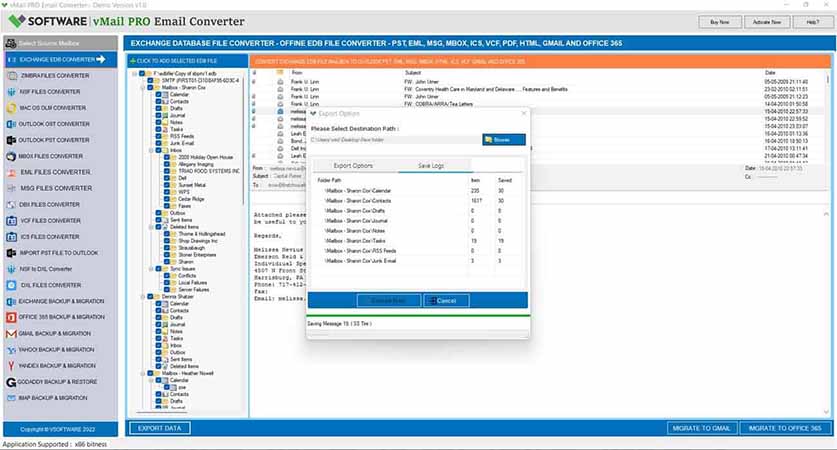
Task: Collapse the Sync Issues folder
Action: tap(151, 269)
